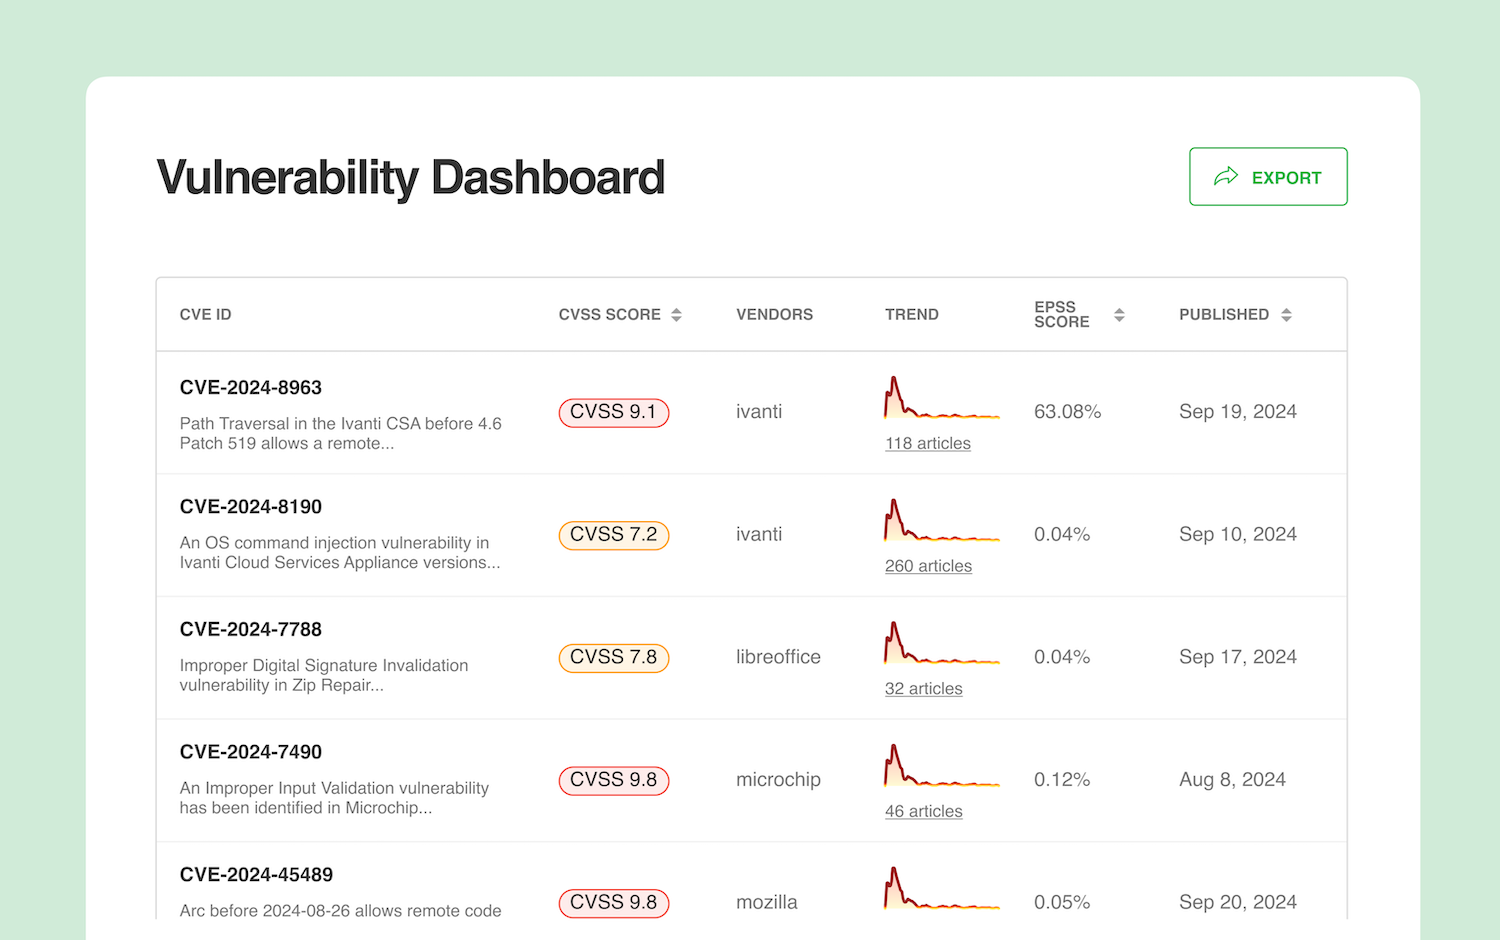Click the Aug 8, 2024 date
This screenshot has height=940, width=1500.
(1232, 780)
